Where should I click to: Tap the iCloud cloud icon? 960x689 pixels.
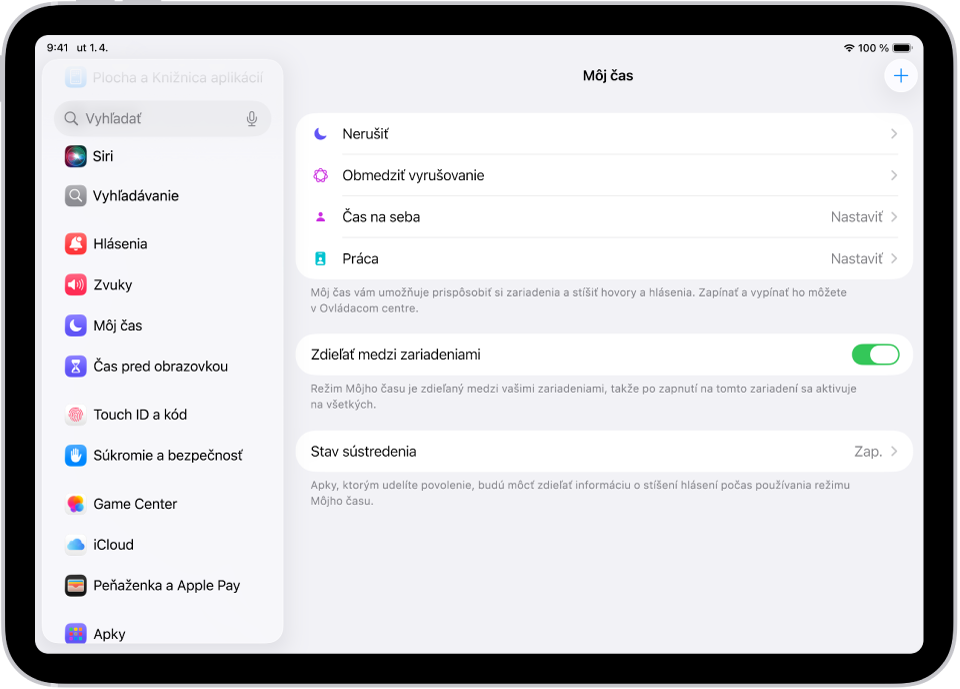(75, 544)
